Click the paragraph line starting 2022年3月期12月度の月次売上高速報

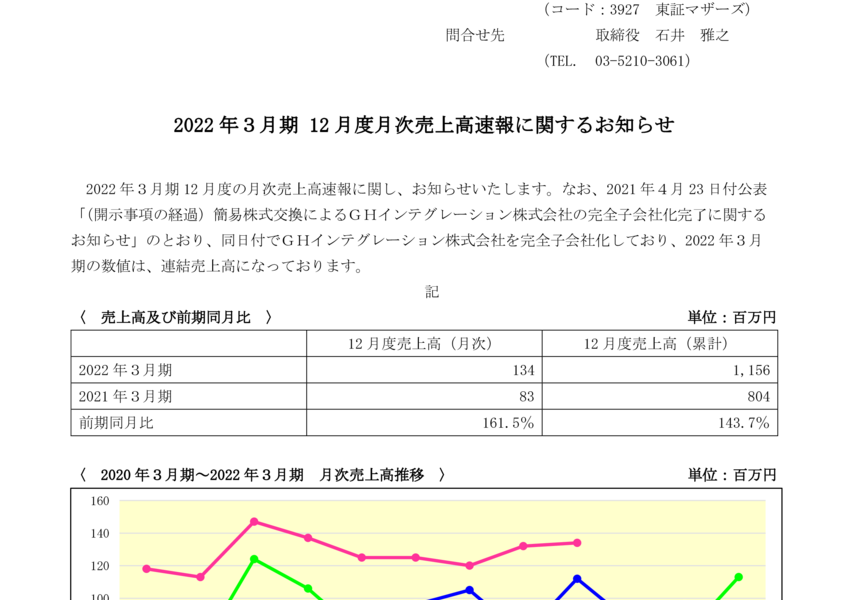point(426,189)
